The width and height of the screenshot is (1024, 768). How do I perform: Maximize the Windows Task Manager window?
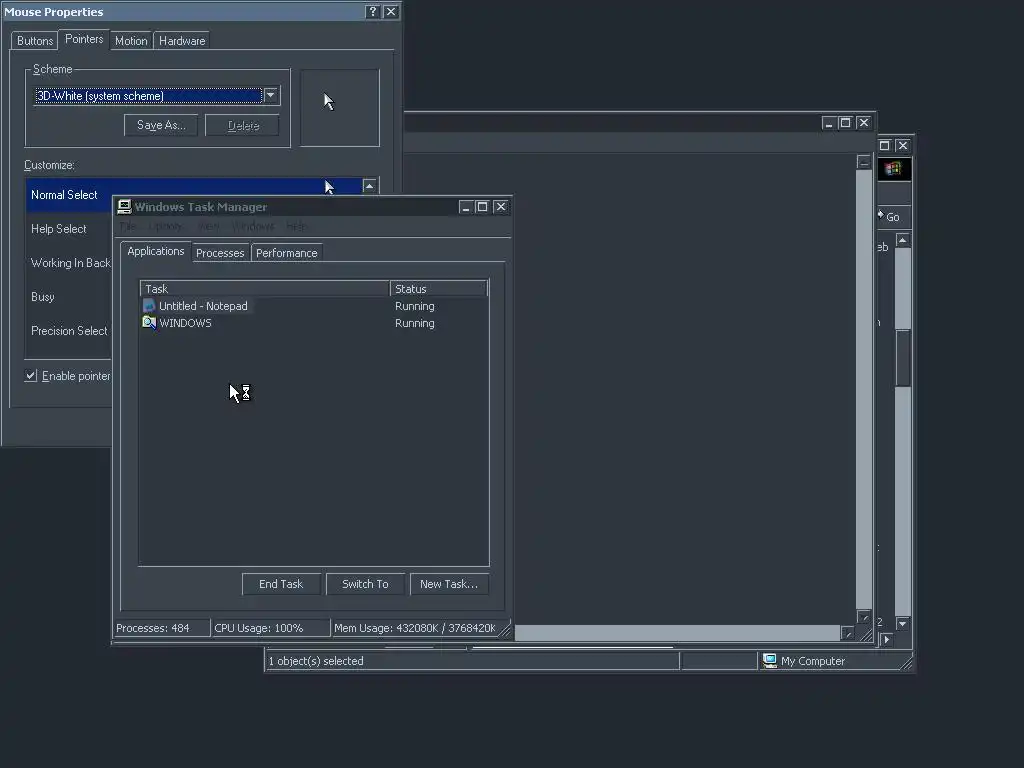(482, 207)
